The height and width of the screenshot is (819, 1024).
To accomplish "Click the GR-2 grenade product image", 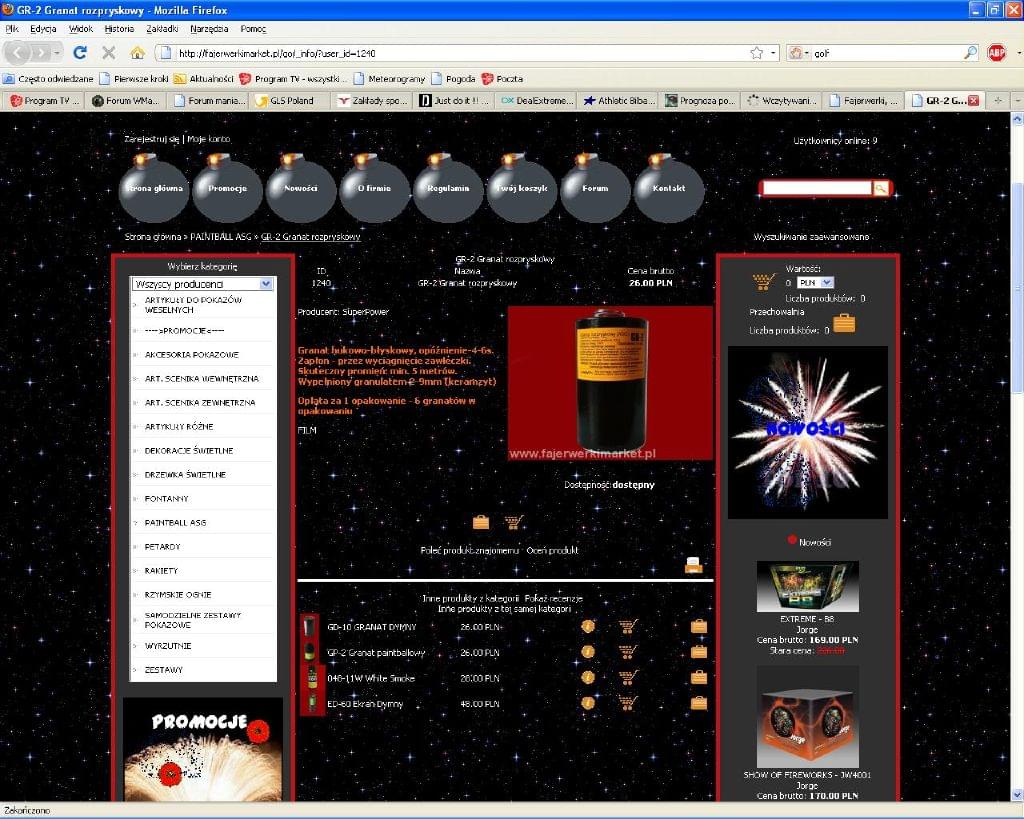I will 610,383.
